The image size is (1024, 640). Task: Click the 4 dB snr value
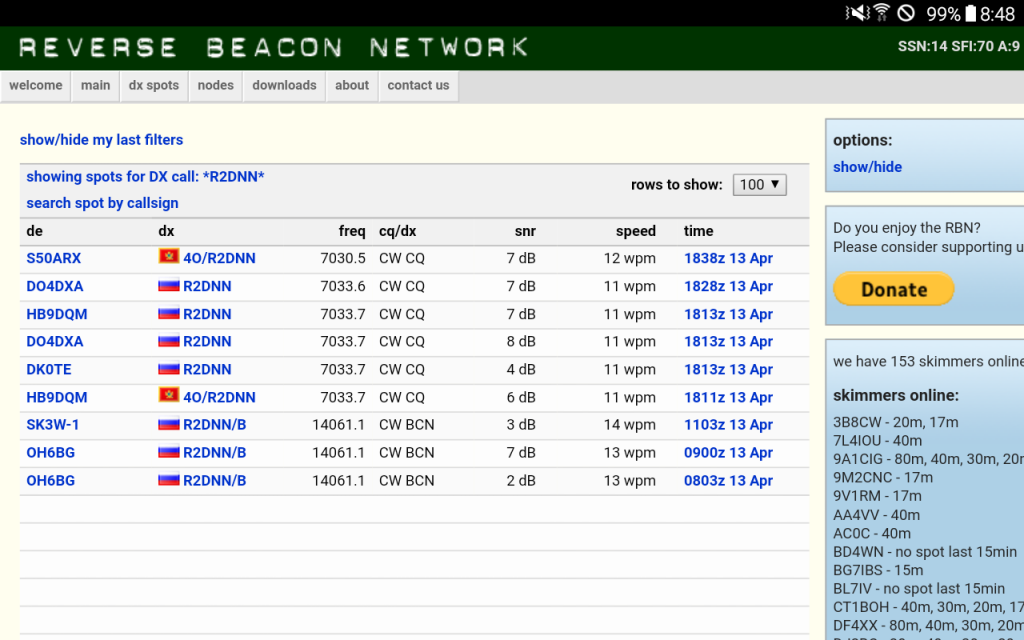(521, 369)
